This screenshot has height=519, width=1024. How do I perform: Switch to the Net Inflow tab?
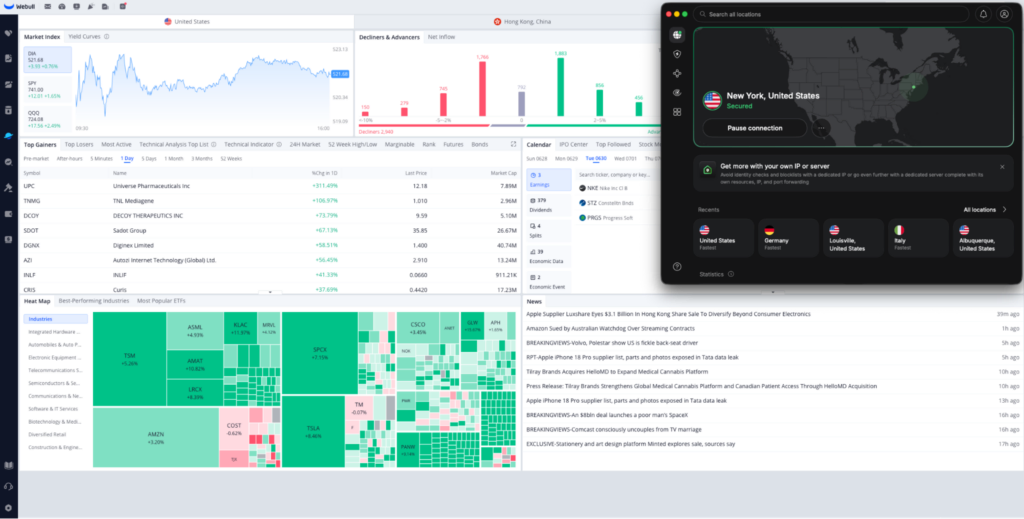click(x=441, y=37)
